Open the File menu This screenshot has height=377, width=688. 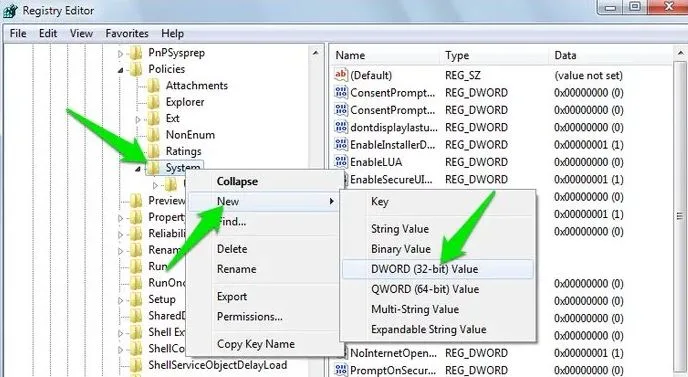pyautogui.click(x=18, y=33)
